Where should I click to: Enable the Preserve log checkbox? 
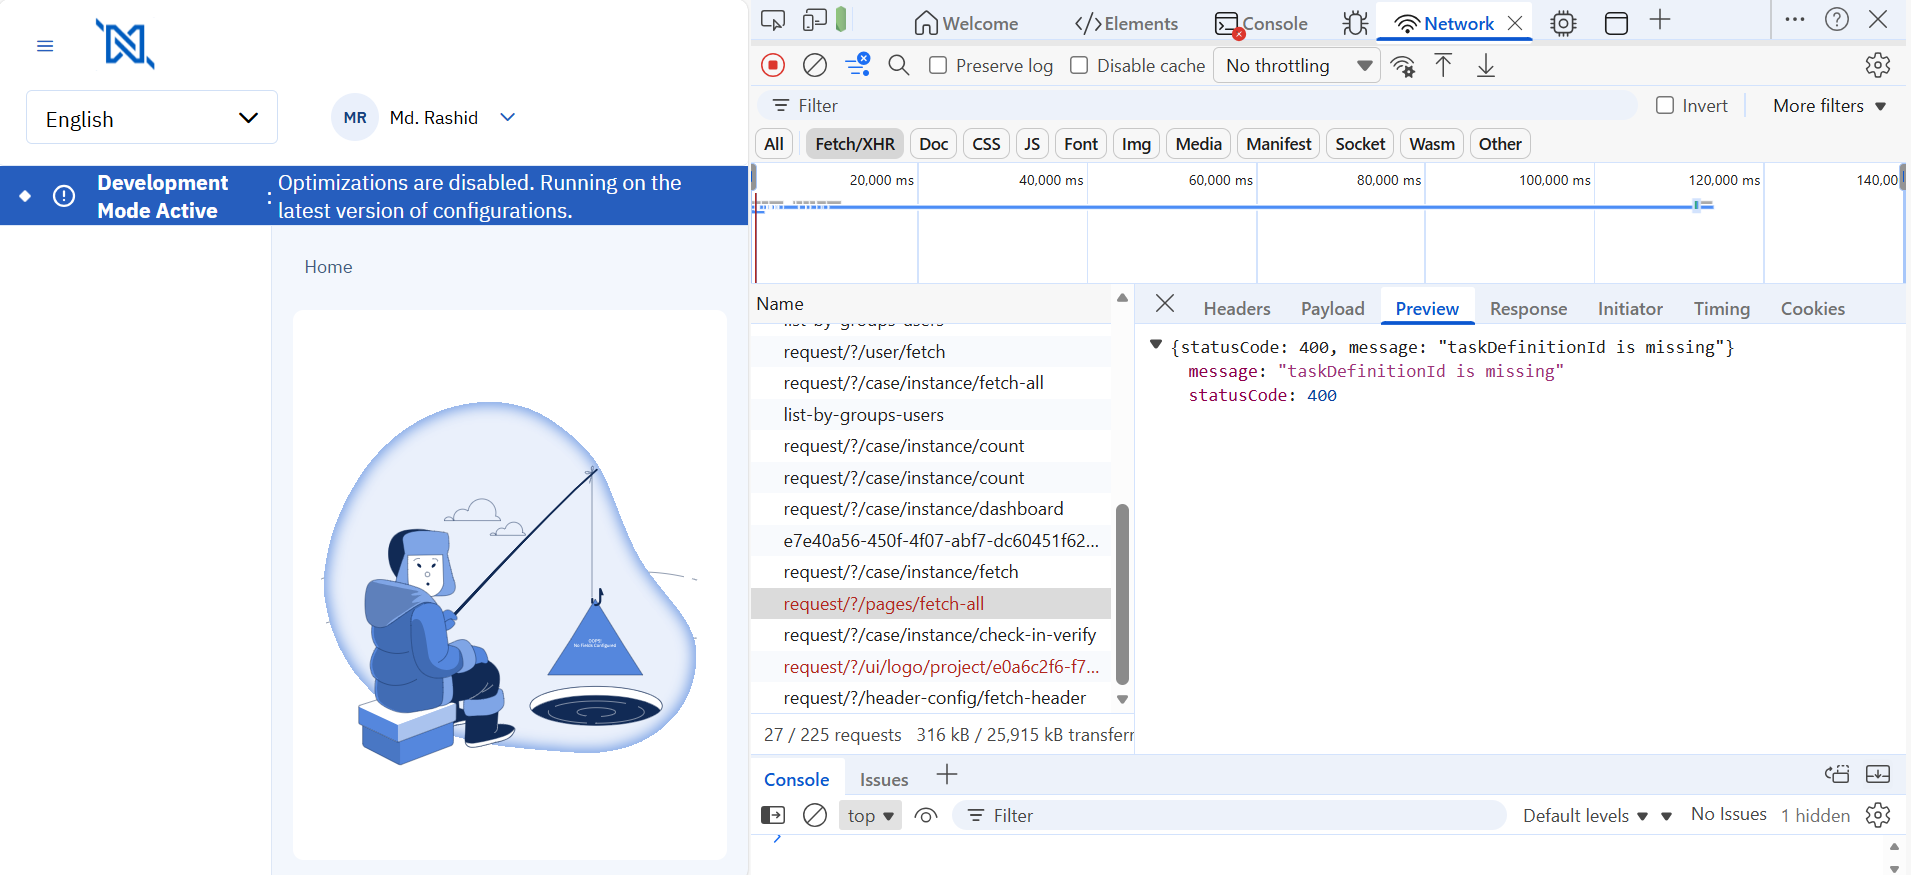938,65
